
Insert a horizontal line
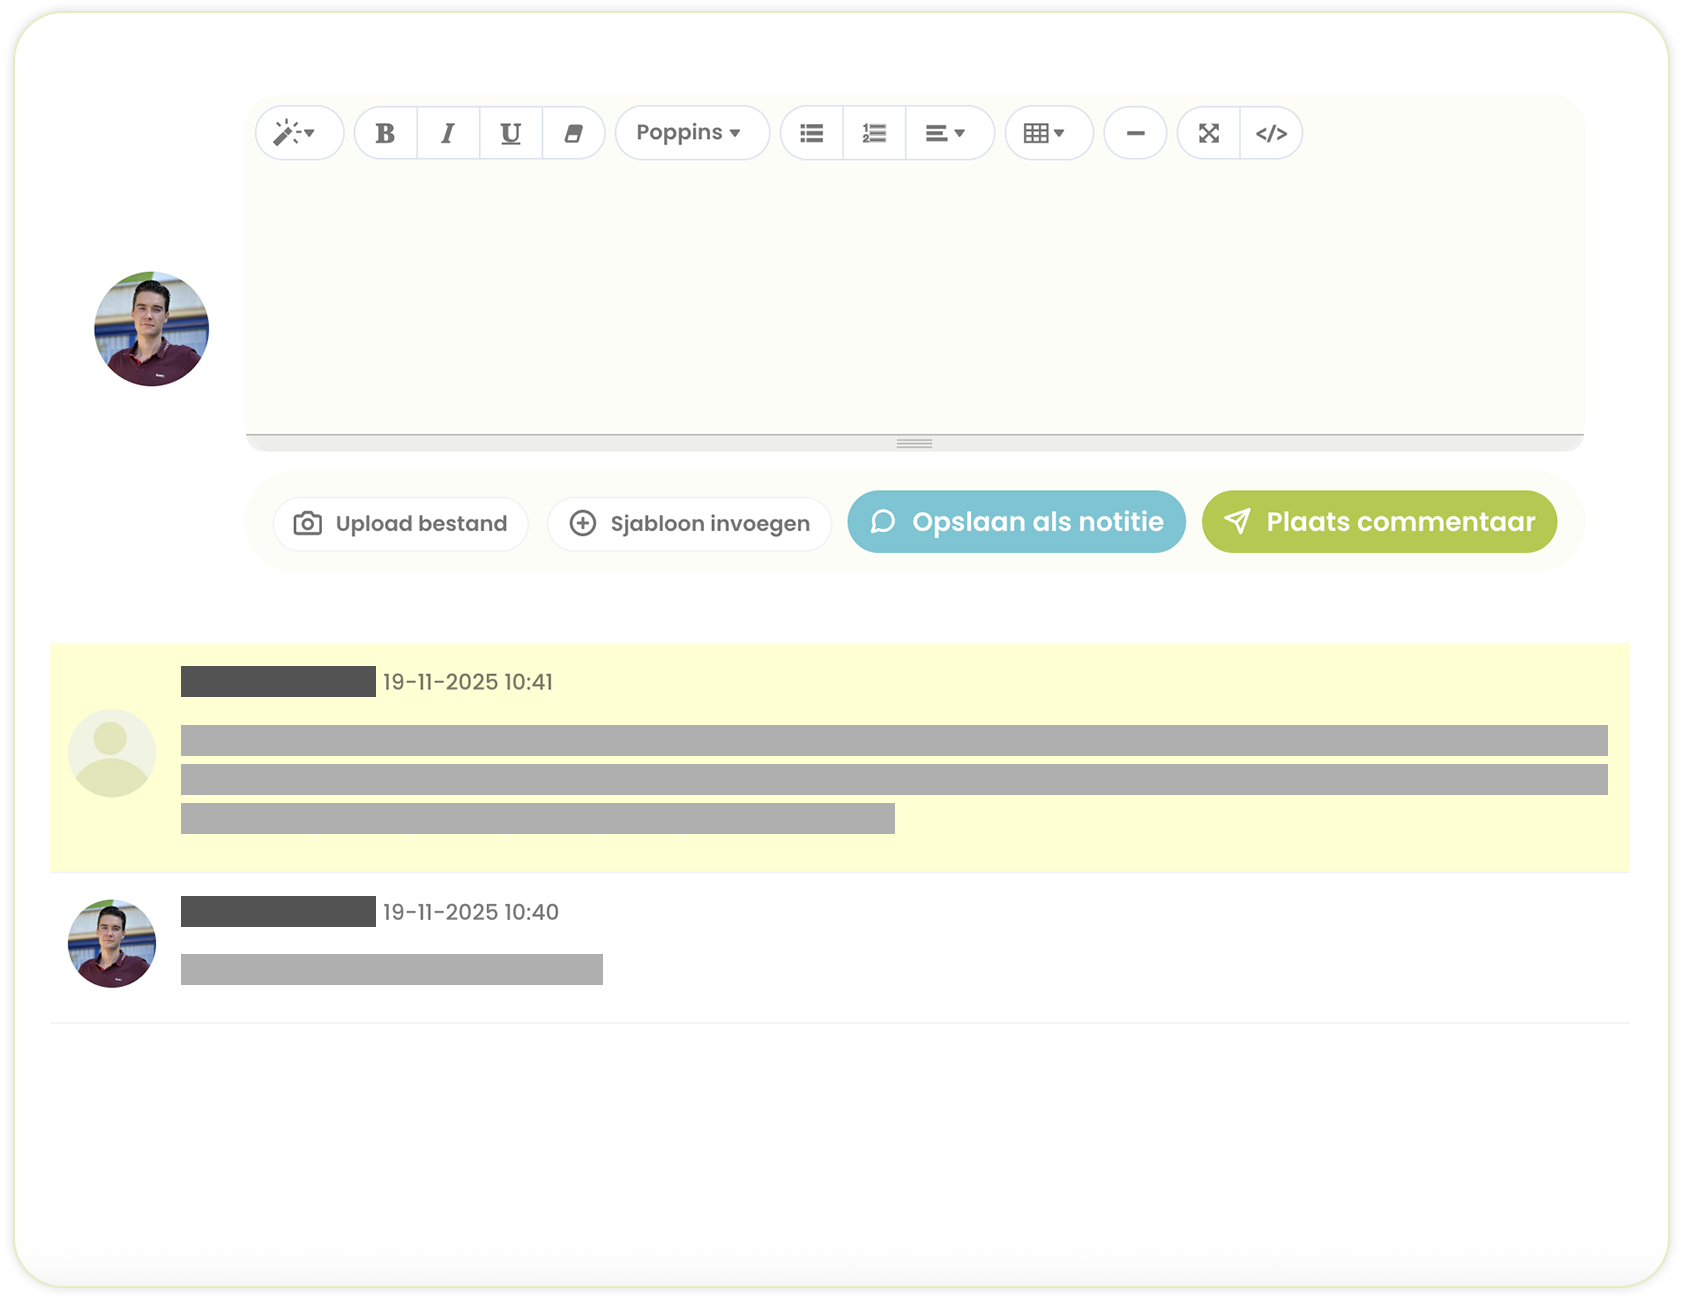click(x=1135, y=133)
